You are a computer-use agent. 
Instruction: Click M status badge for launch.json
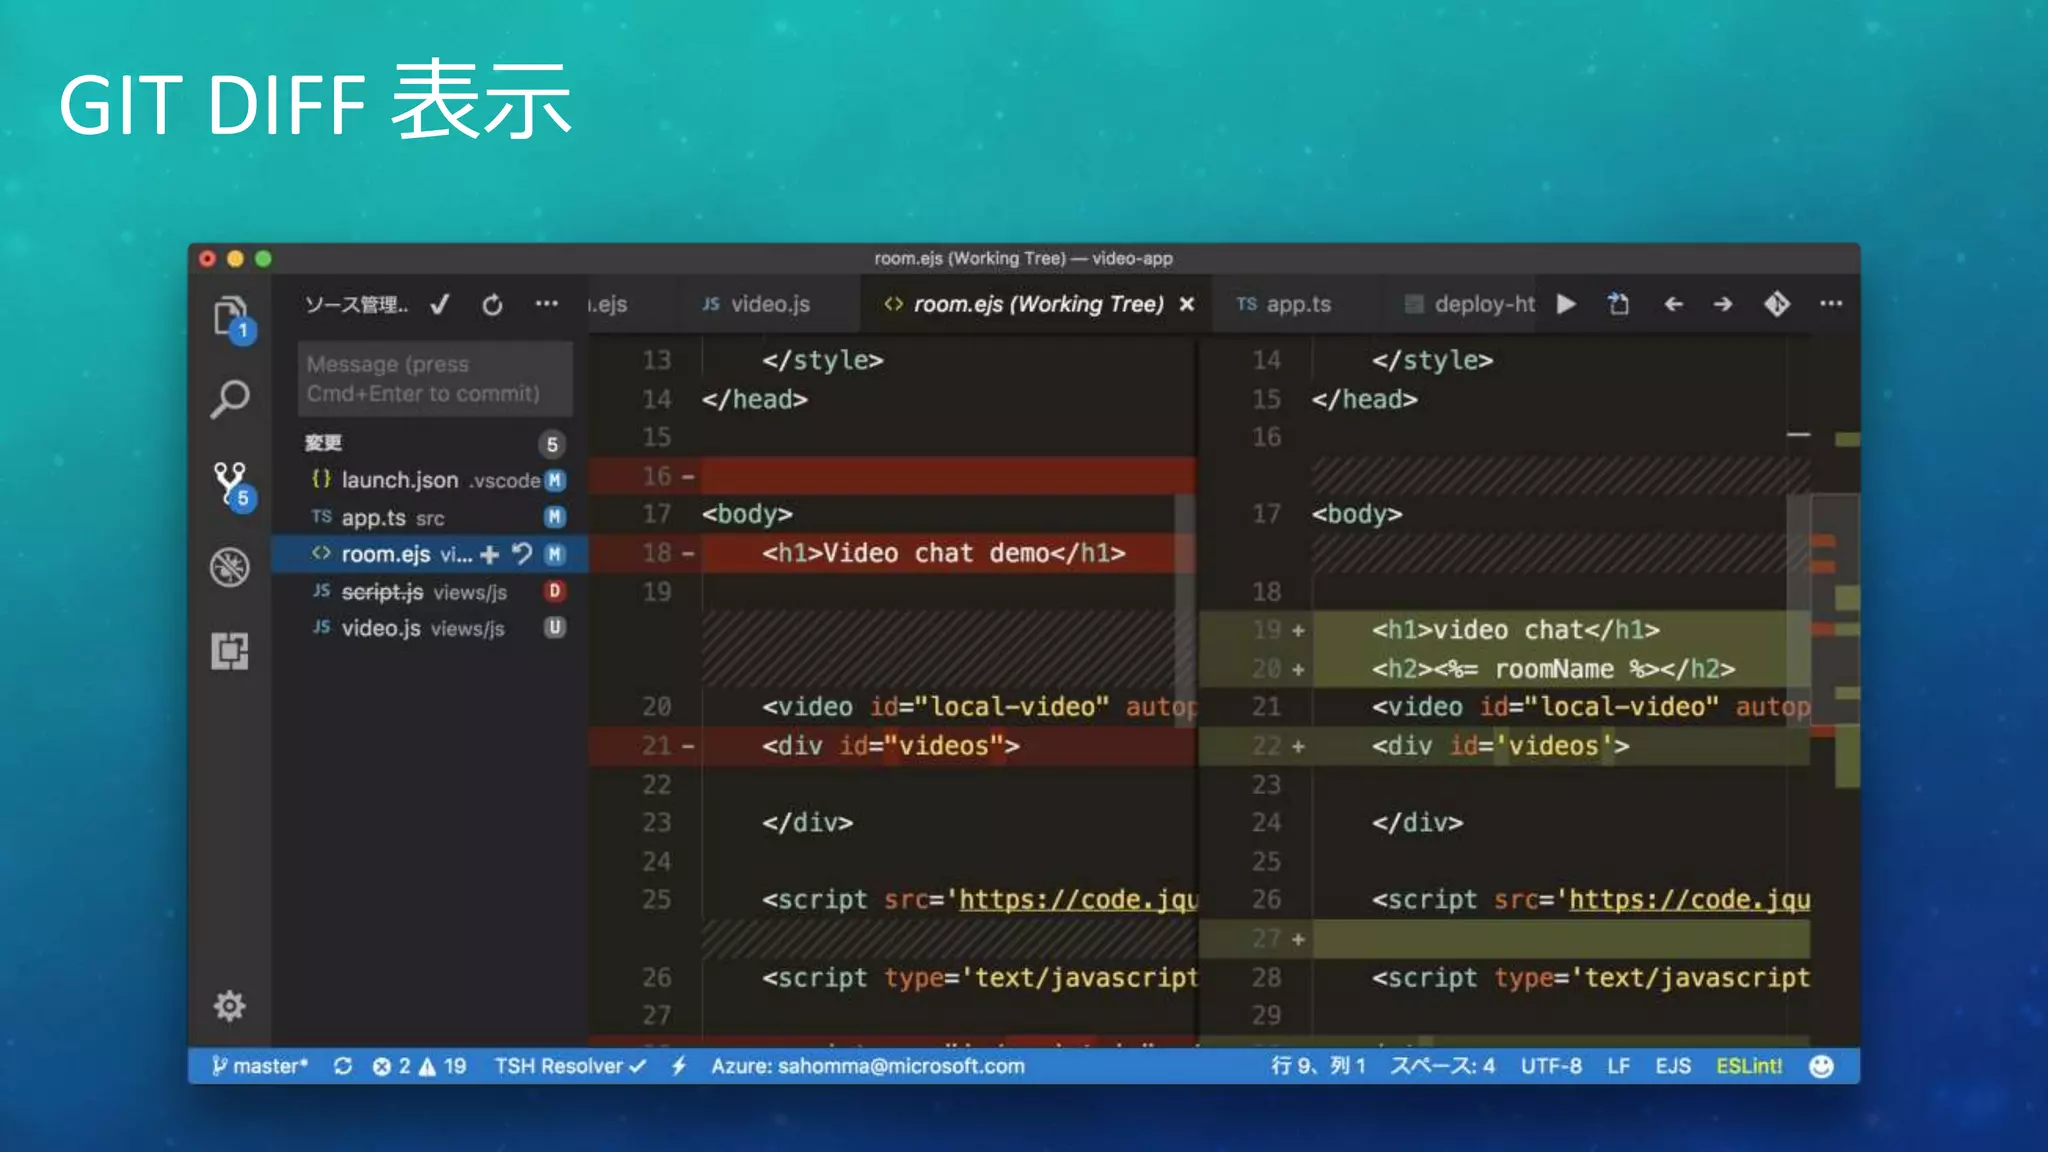[554, 480]
